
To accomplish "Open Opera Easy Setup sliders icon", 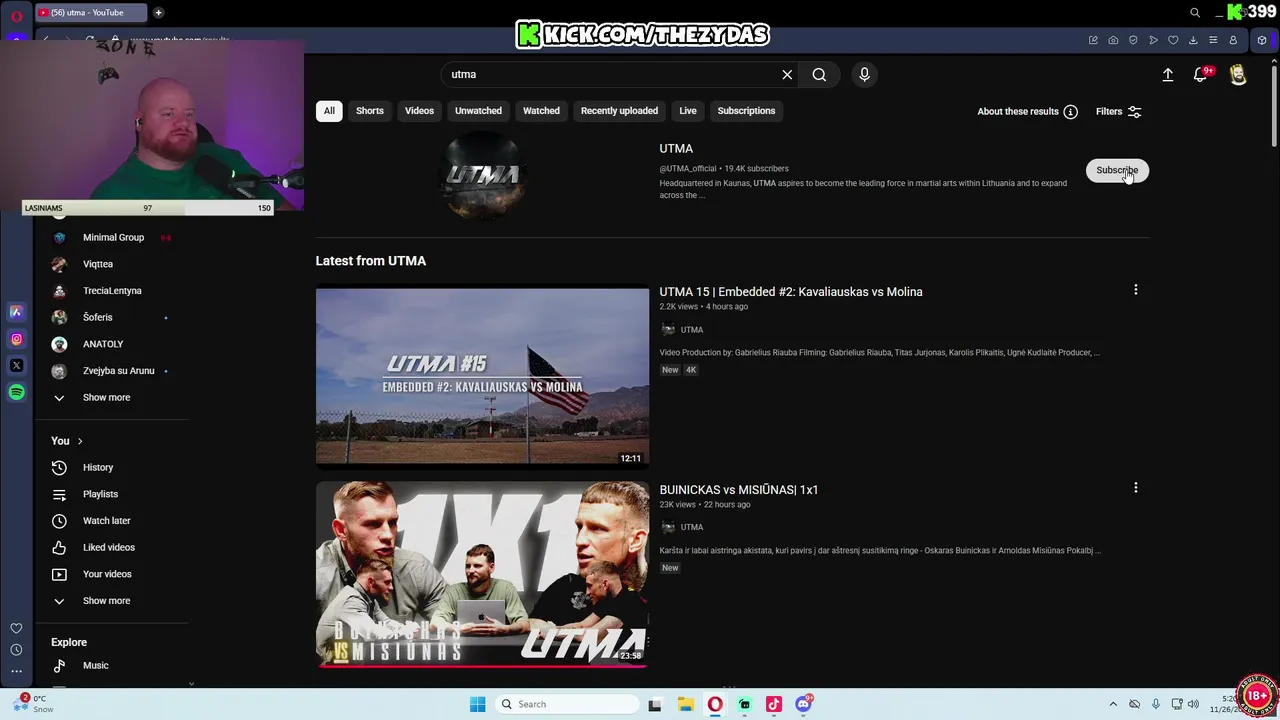I will pos(1213,40).
